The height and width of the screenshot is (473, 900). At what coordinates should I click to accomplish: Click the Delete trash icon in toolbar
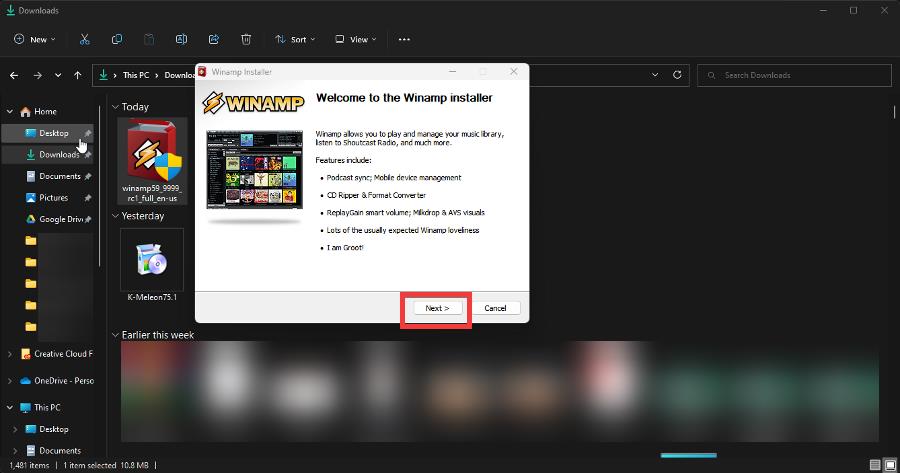(246, 39)
